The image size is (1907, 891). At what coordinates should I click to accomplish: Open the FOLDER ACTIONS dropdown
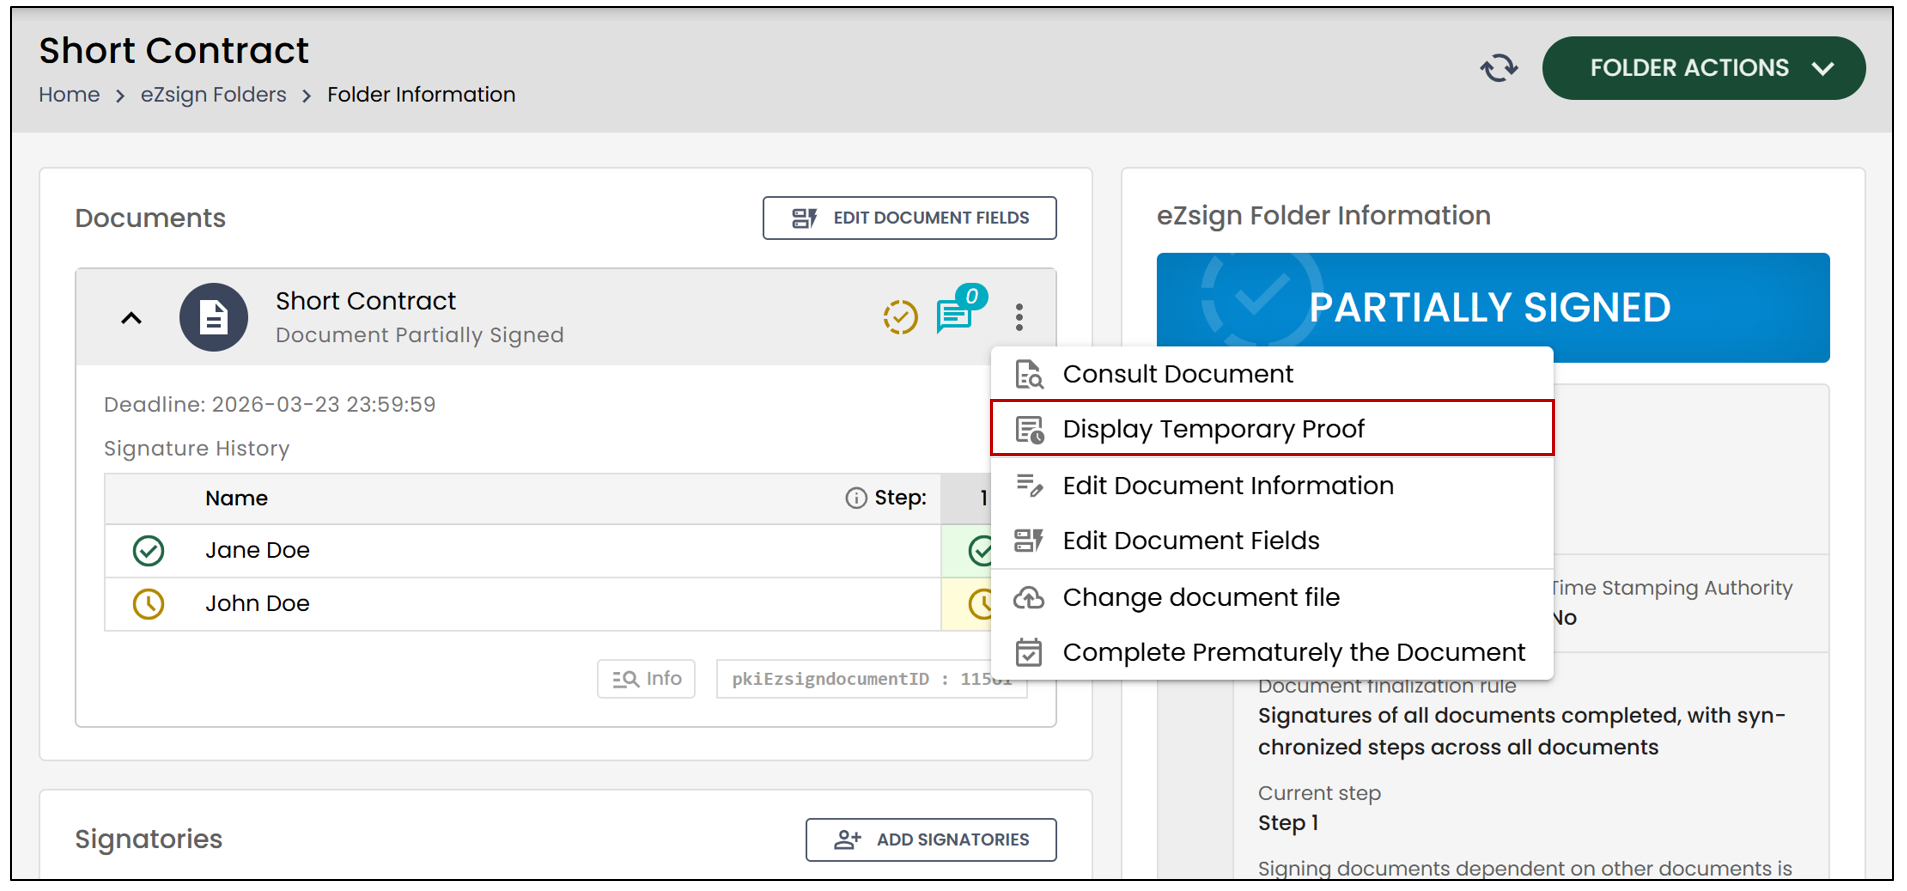pos(1703,68)
